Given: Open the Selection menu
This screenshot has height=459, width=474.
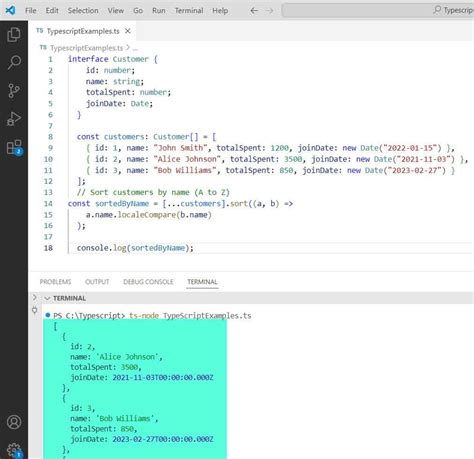Looking at the screenshot, I should (x=83, y=11).
